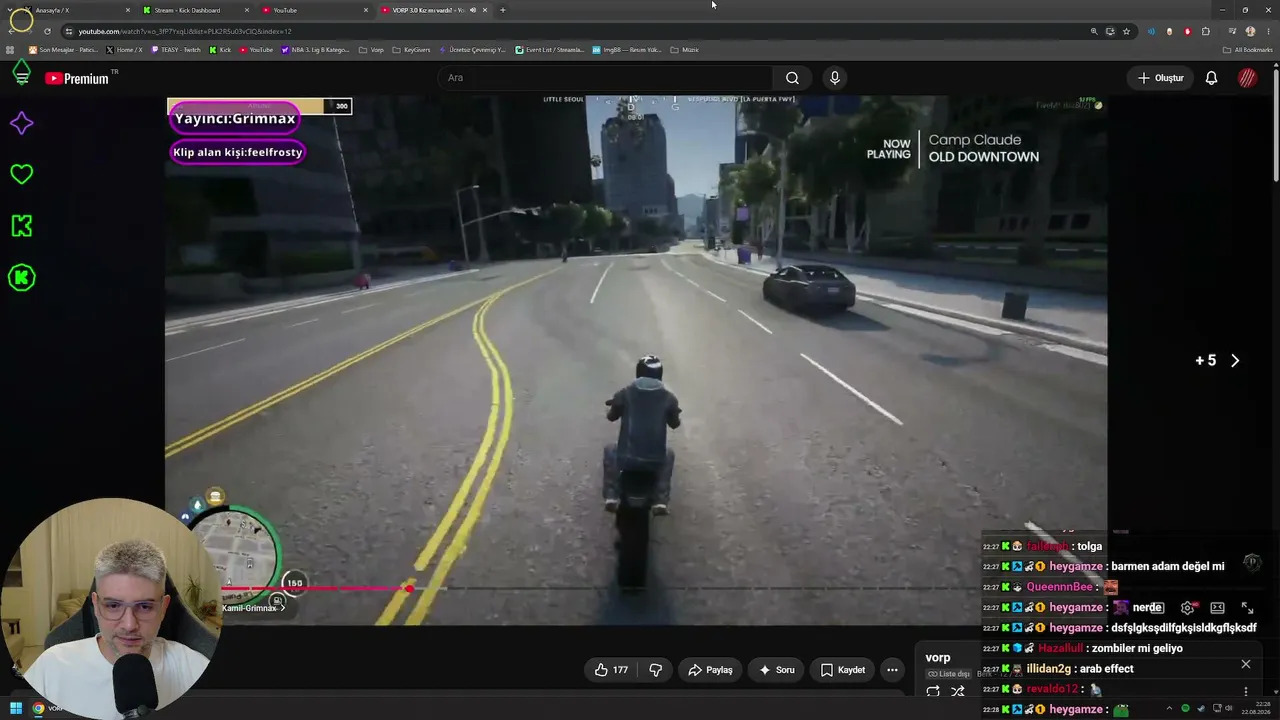Open the Ücretsiz Çevrimiçi bookmark
The width and height of the screenshot is (1280, 720).
[473, 50]
